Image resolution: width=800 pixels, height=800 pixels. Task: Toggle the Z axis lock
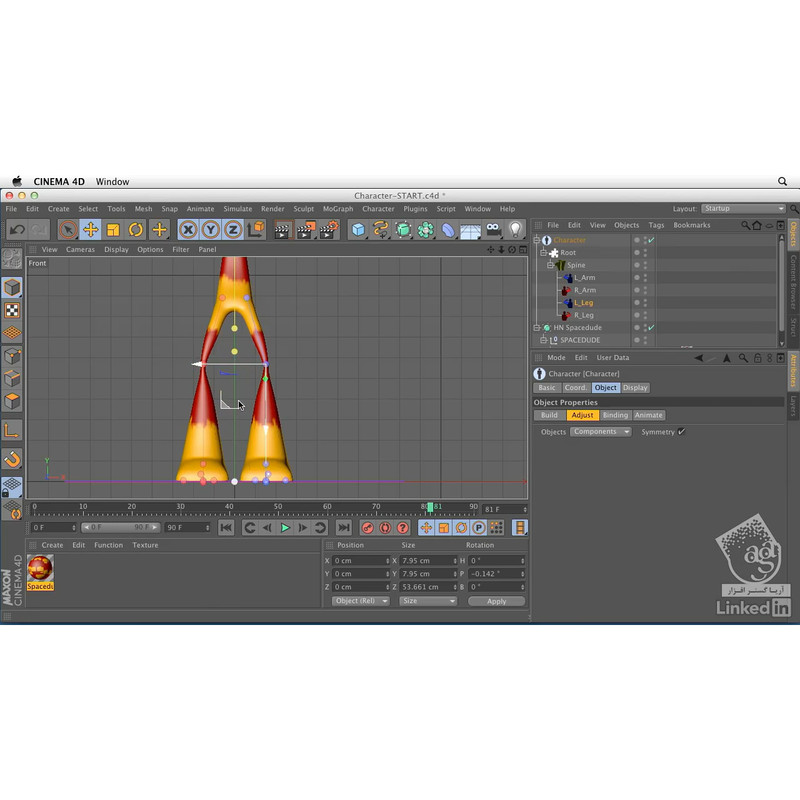point(233,230)
